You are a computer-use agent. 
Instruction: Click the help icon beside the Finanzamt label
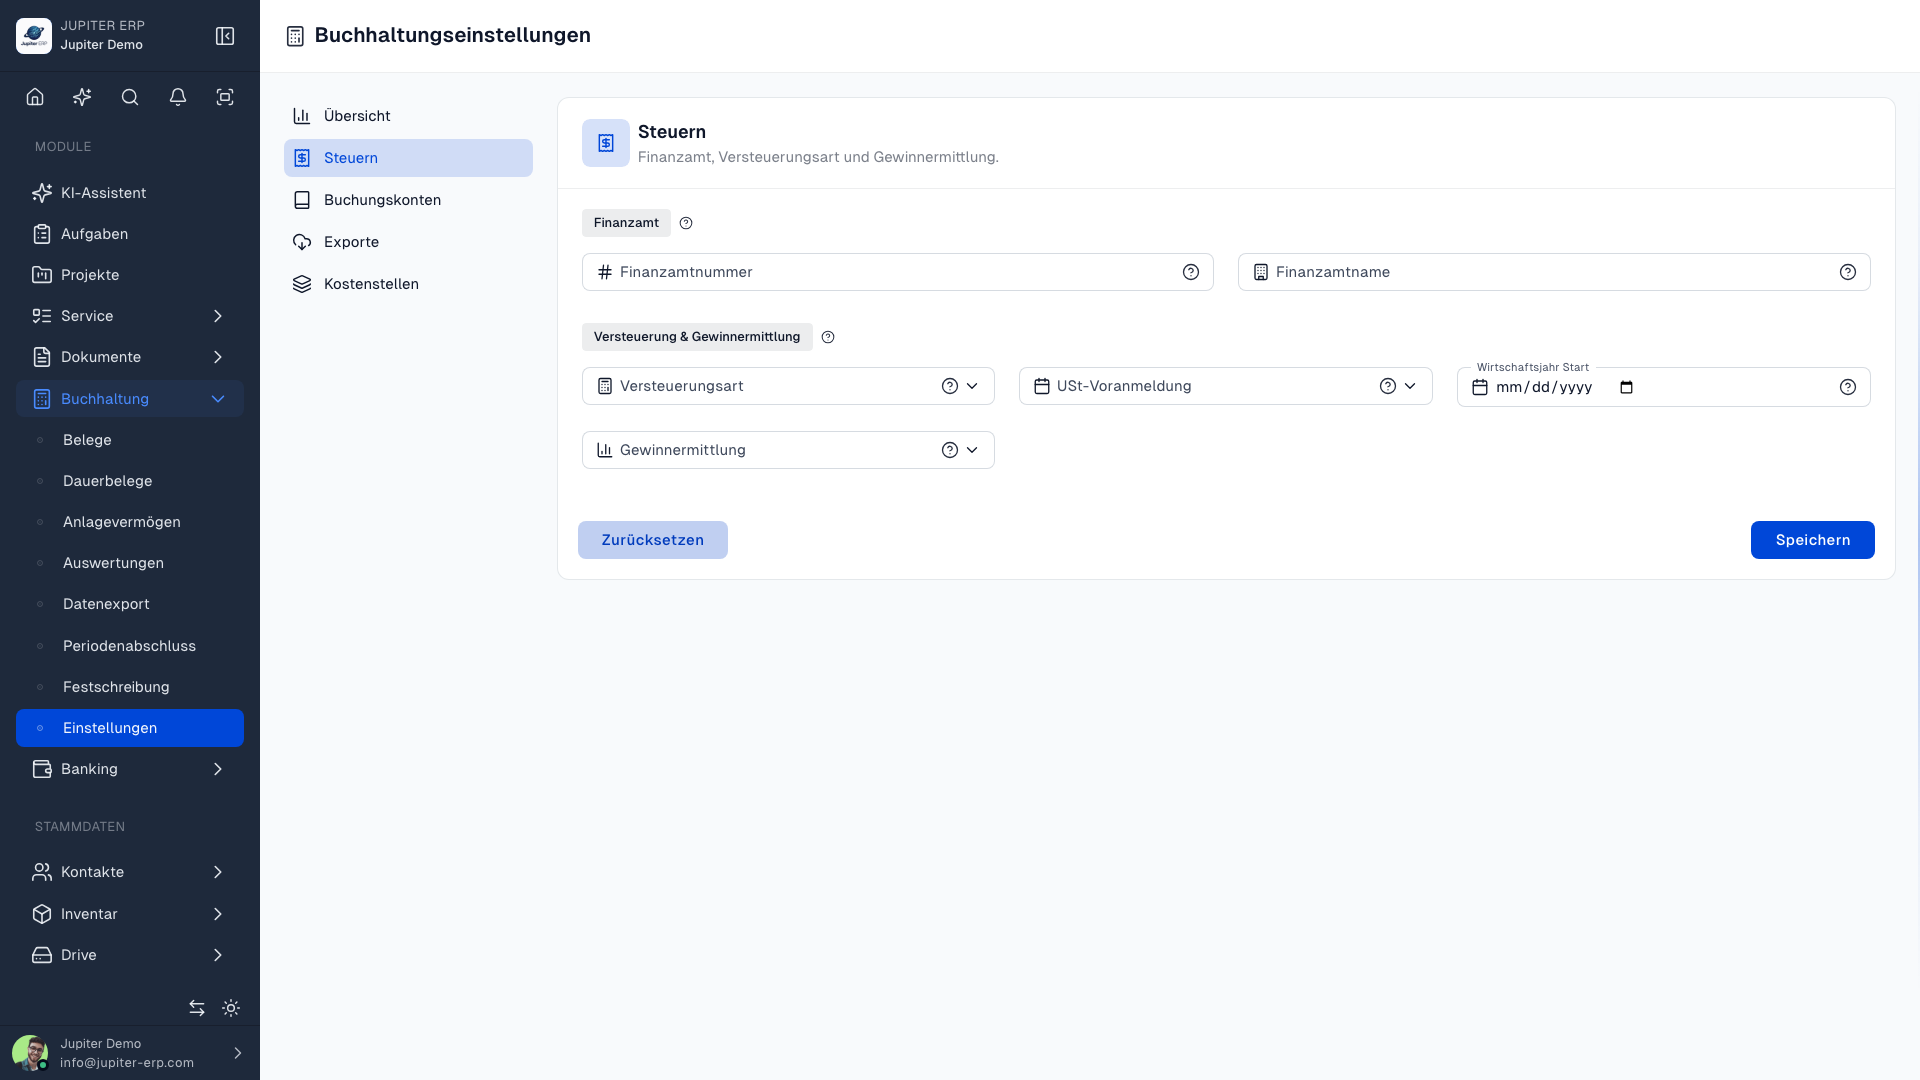(x=686, y=223)
